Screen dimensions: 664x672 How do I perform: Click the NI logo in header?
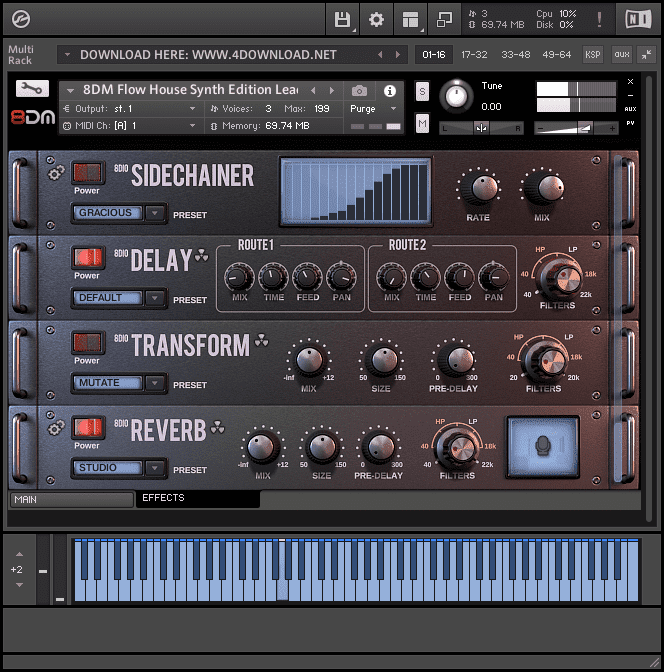(x=638, y=19)
